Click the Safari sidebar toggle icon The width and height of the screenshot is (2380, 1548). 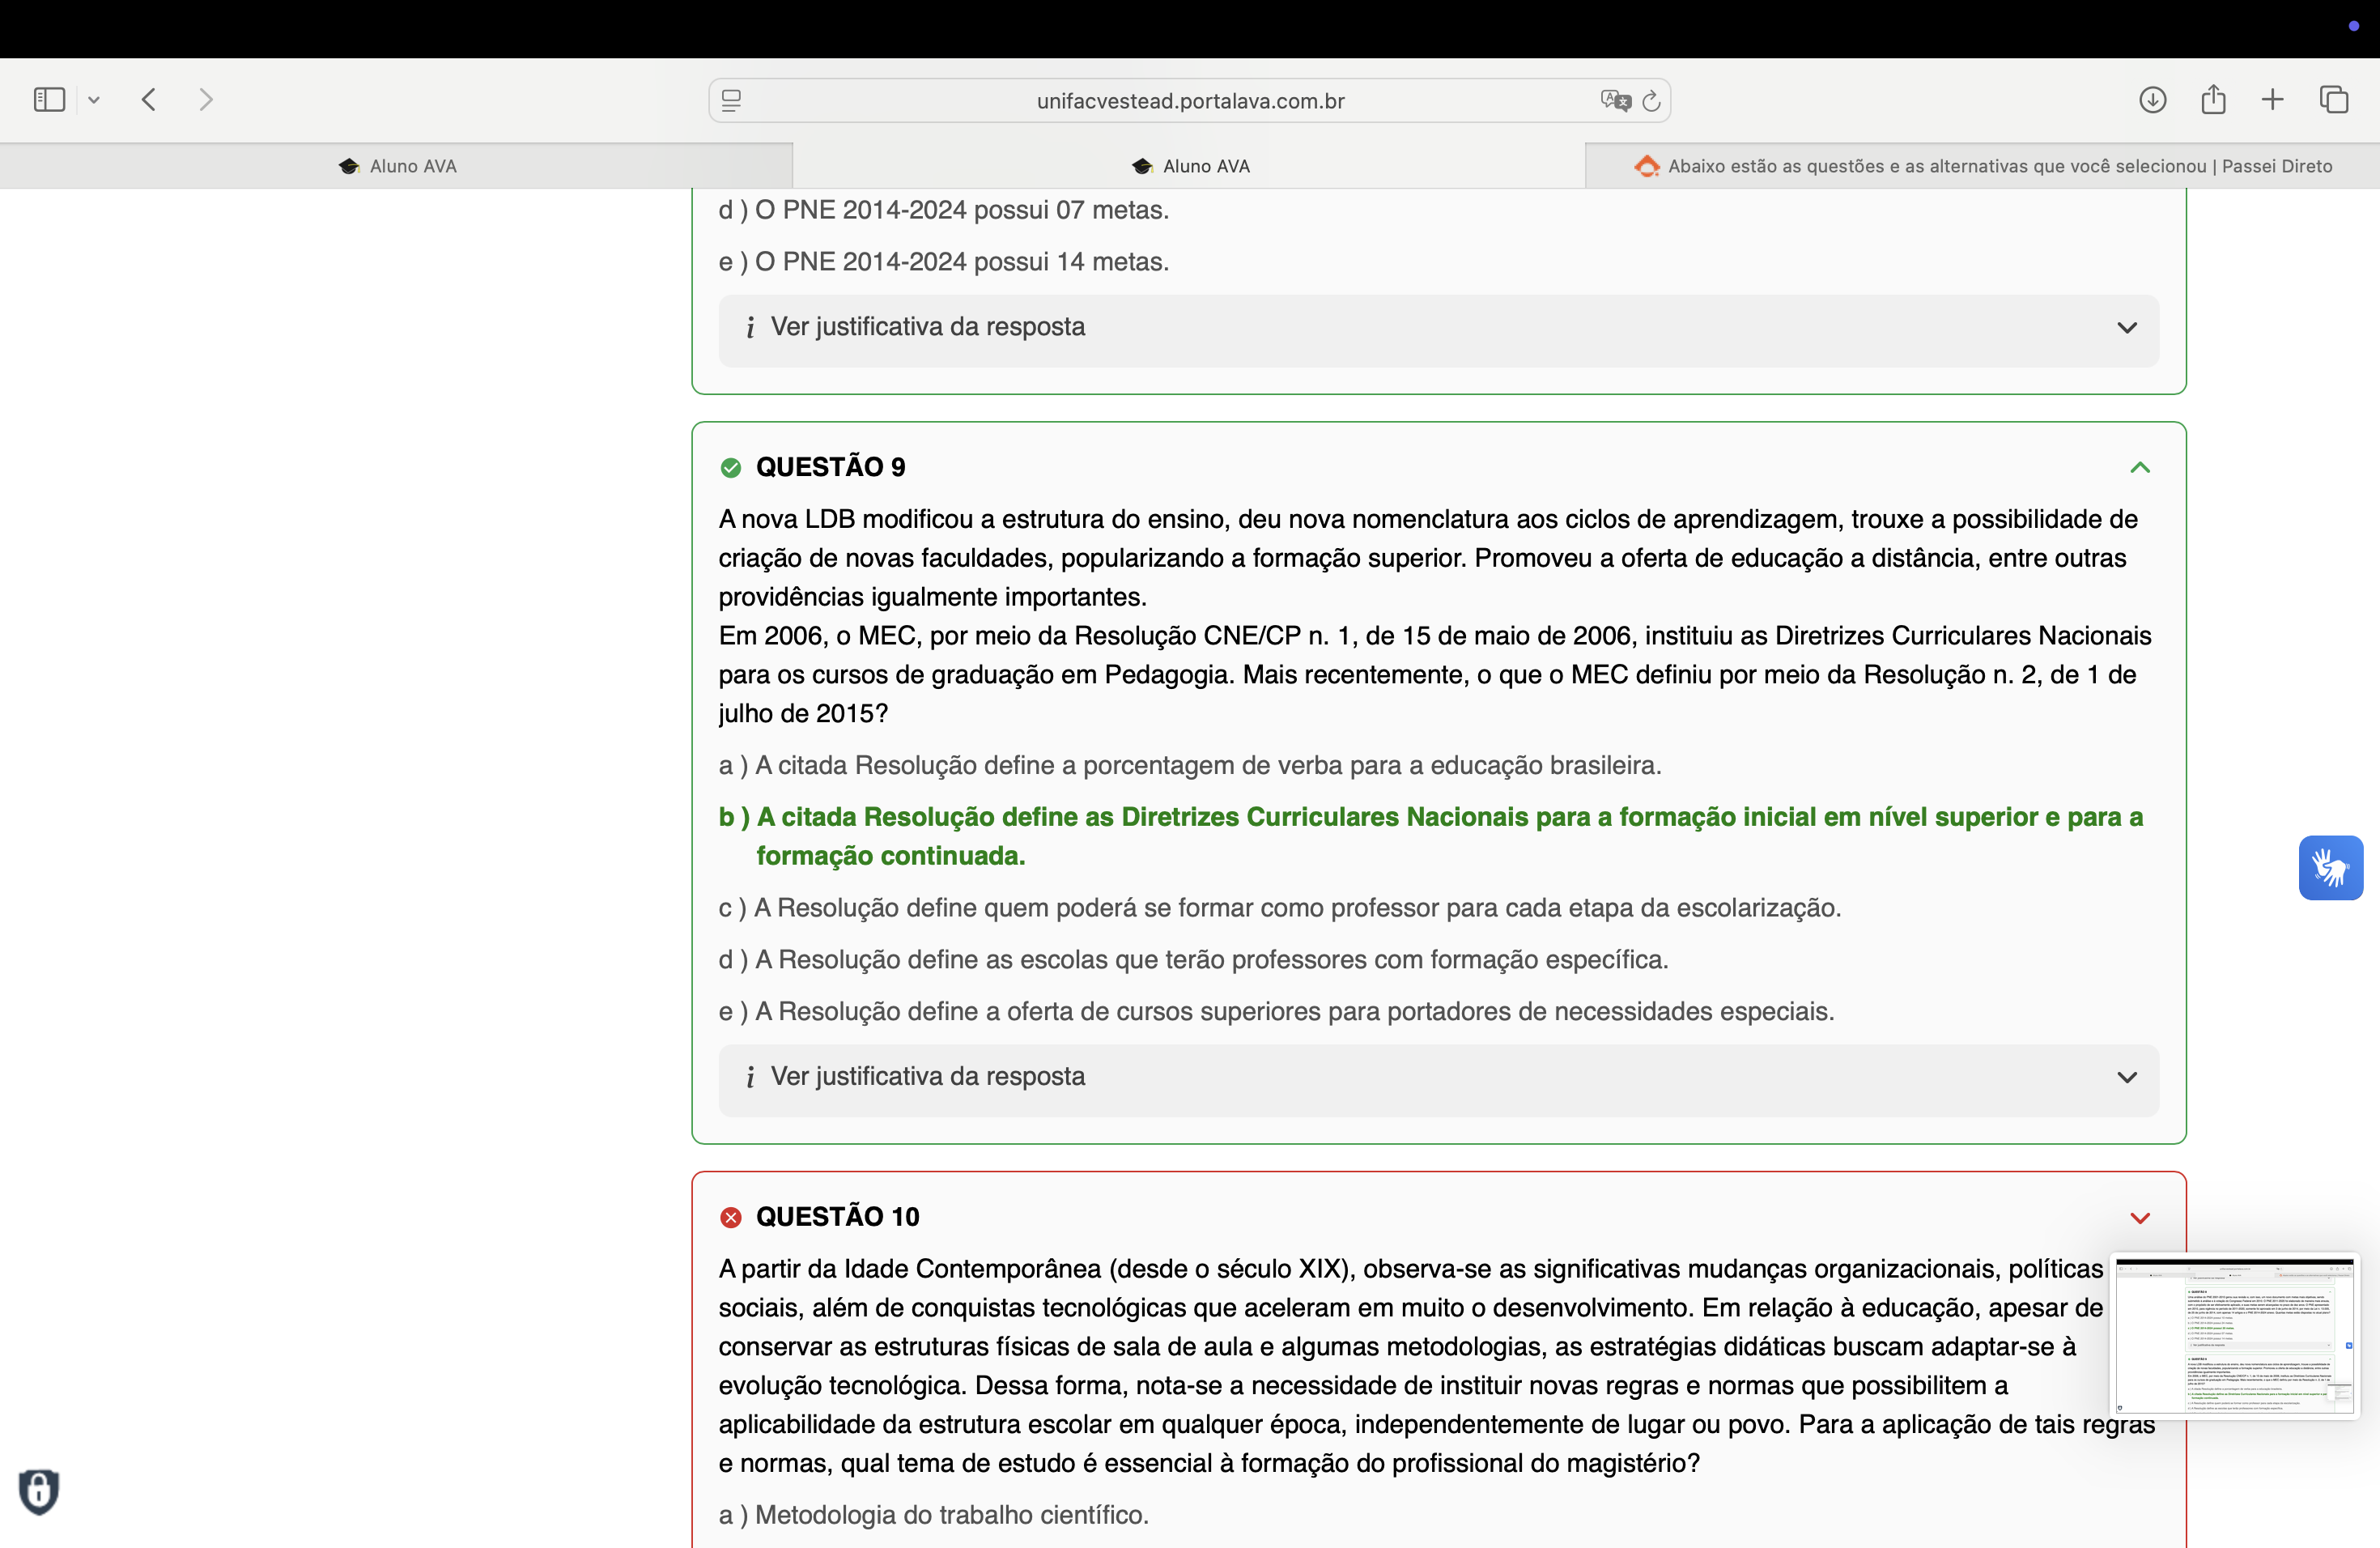(49, 100)
